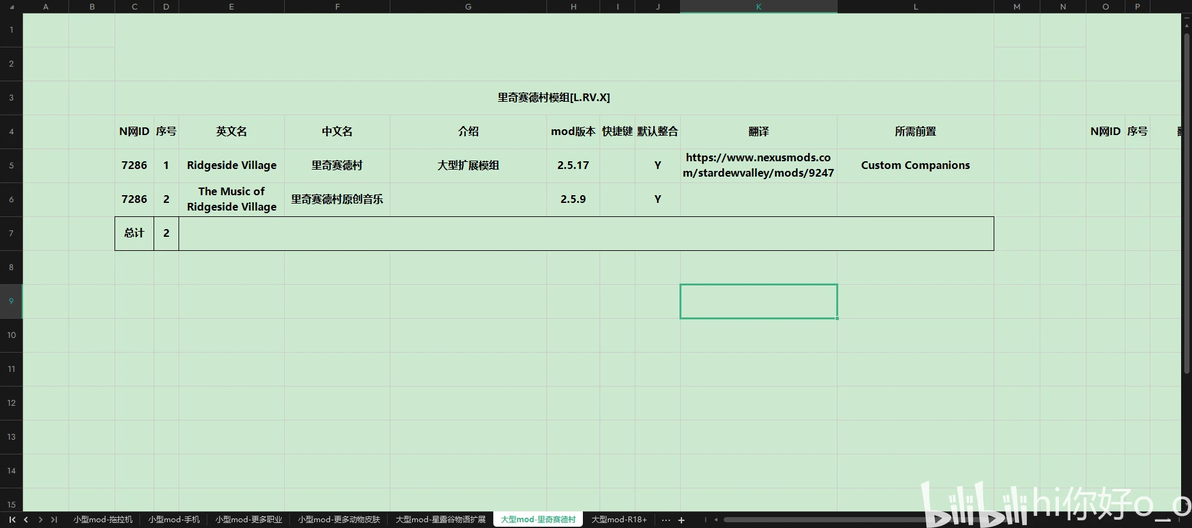Image resolution: width=1192 pixels, height=528 pixels.
Task: Select the 介绍 header cell
Action: [468, 131]
